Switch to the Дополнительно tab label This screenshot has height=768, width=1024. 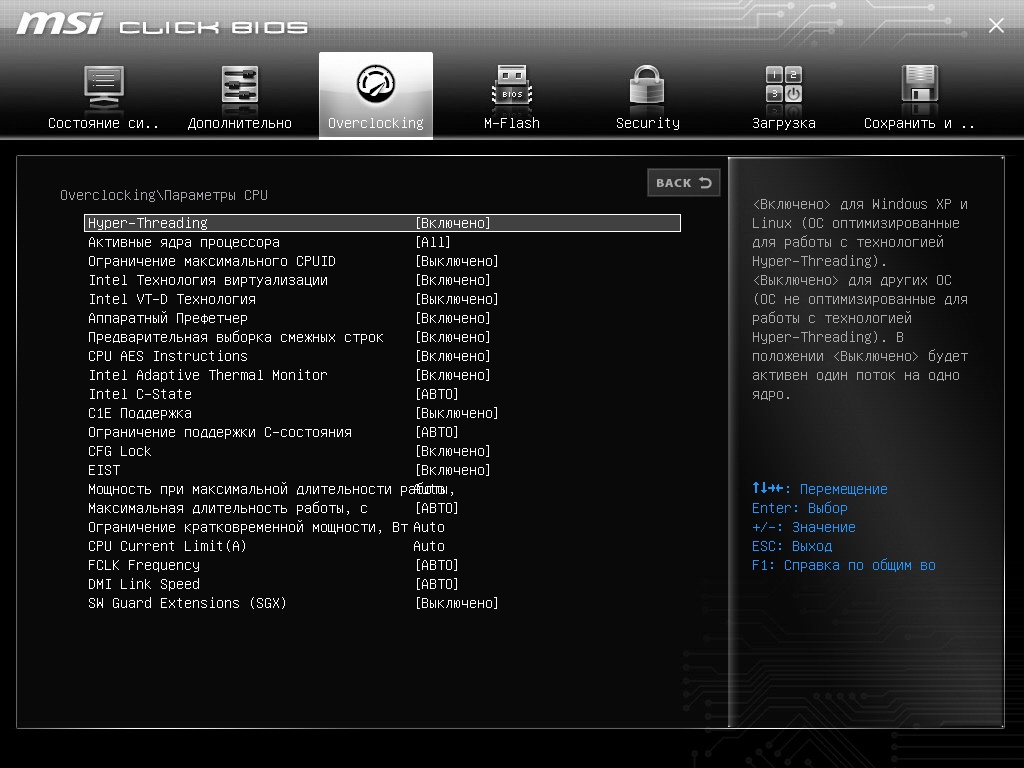[x=240, y=123]
